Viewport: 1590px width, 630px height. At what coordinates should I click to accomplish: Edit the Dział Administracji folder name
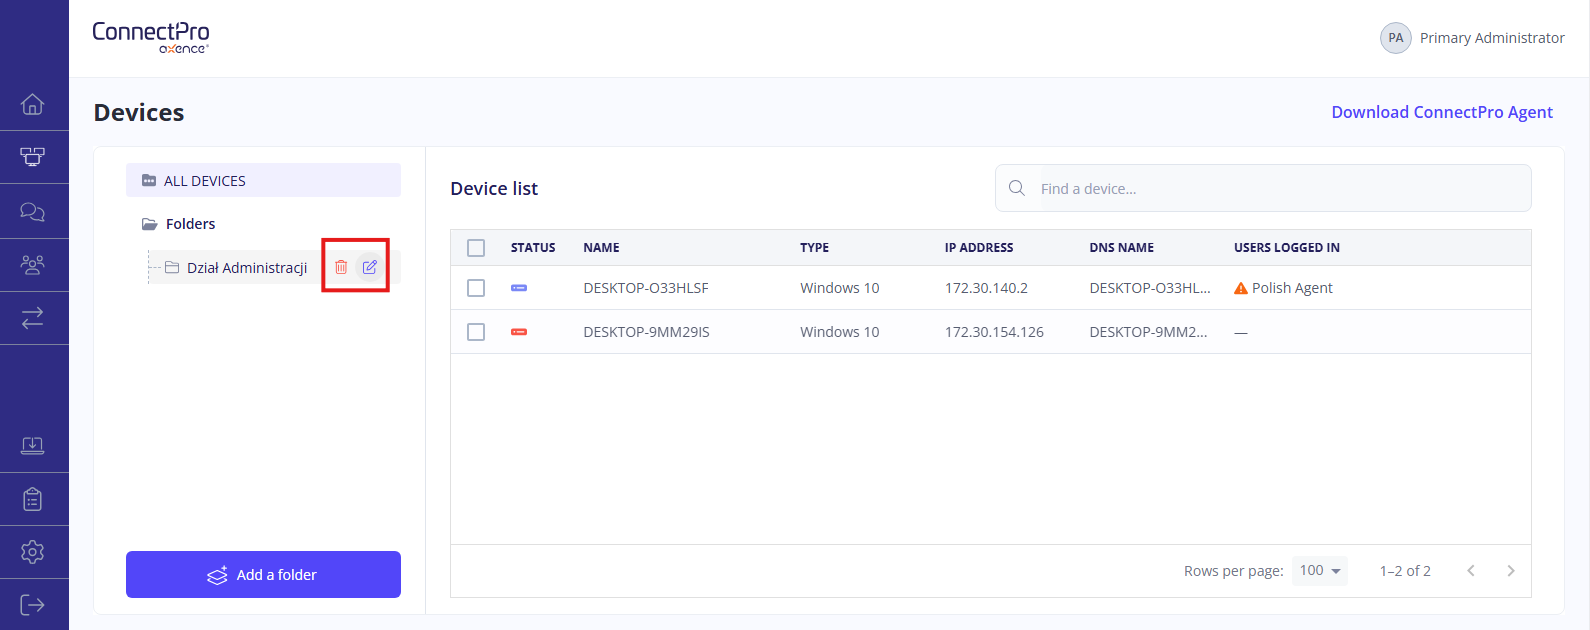click(370, 267)
